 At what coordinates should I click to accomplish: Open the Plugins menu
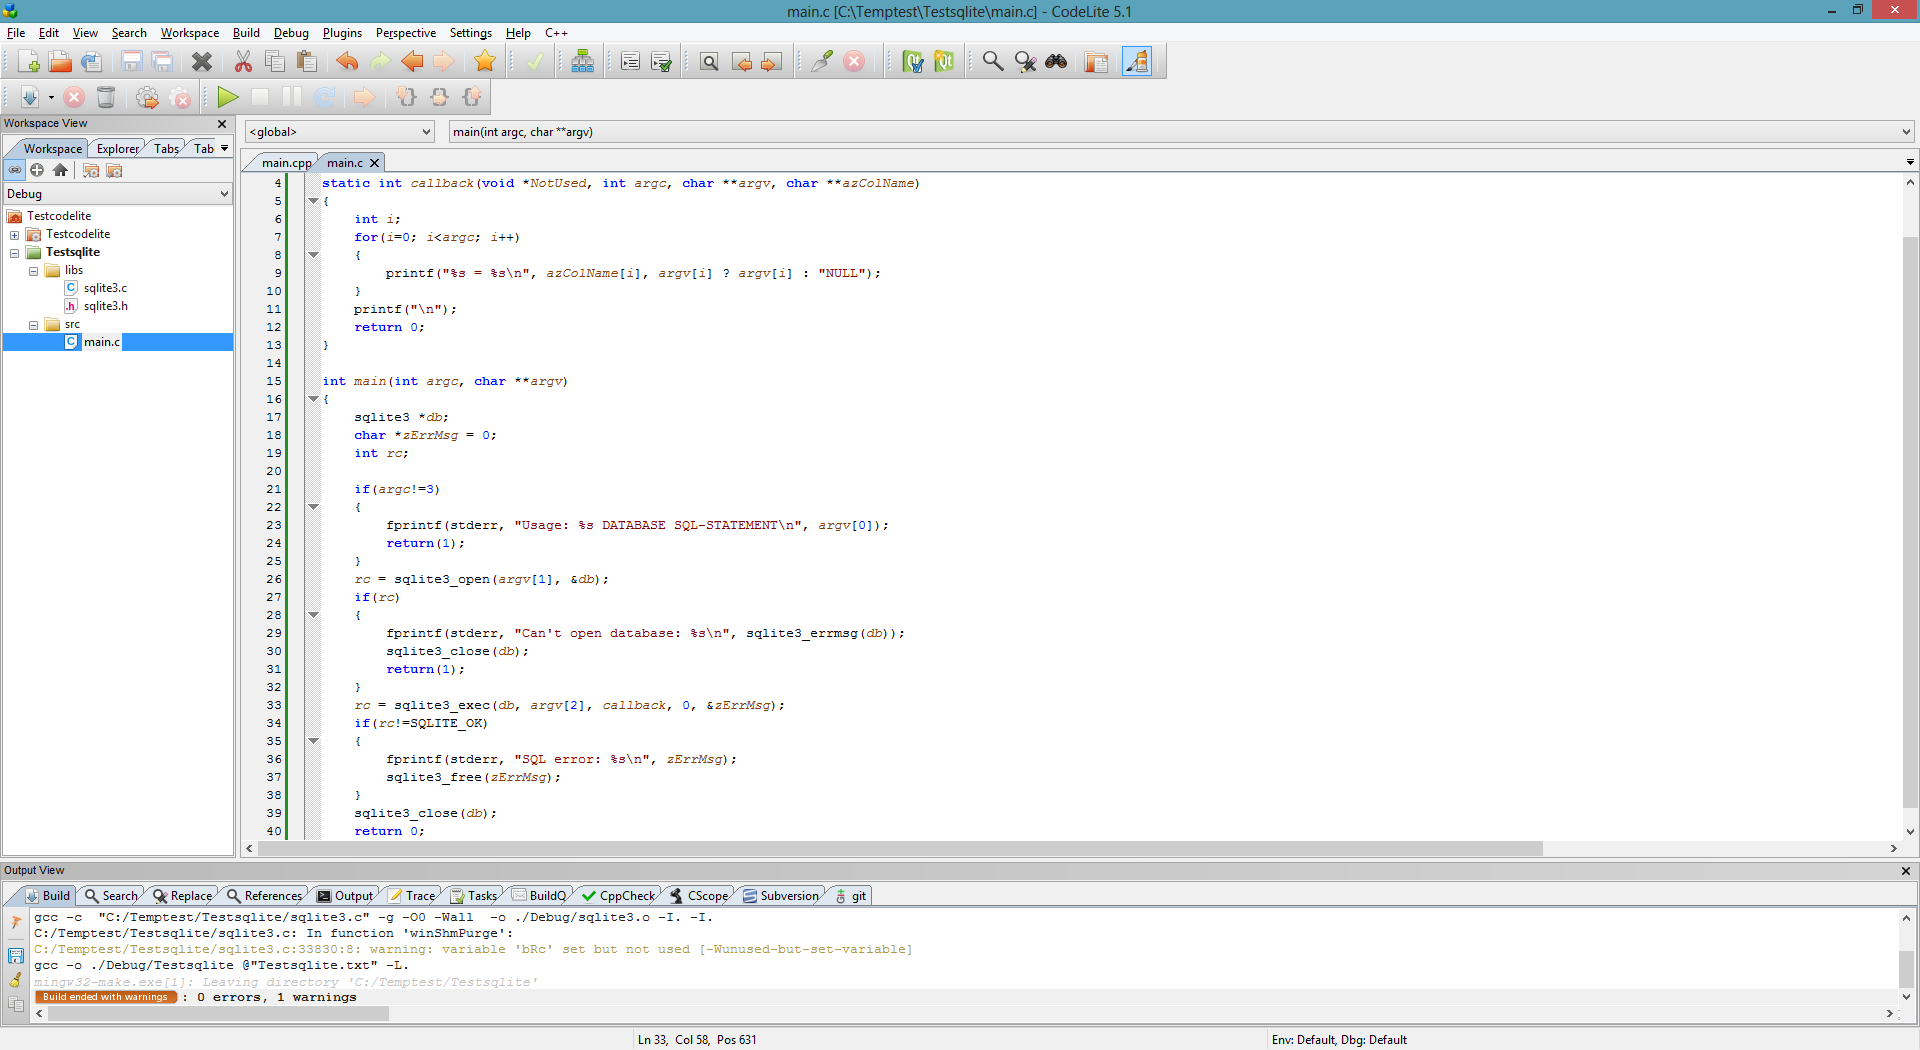[342, 33]
